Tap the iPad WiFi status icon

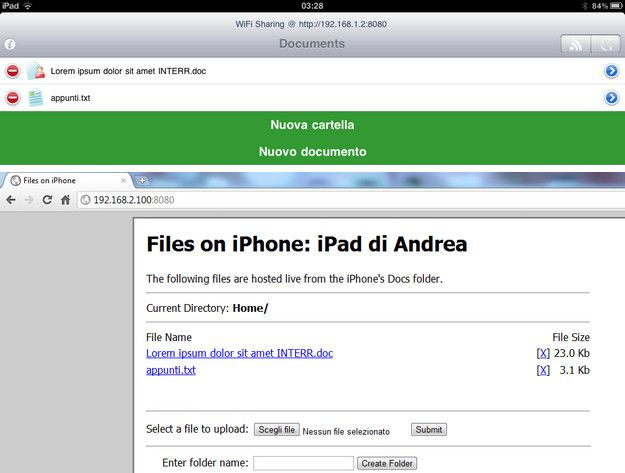point(28,6)
